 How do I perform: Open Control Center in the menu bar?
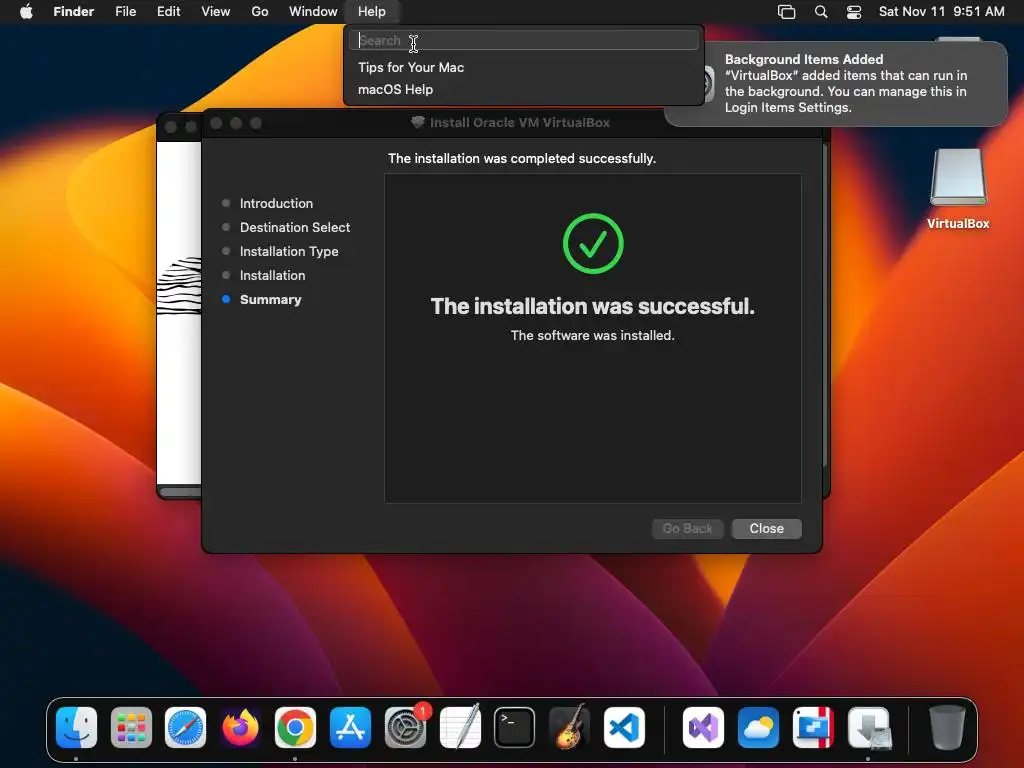(x=854, y=12)
